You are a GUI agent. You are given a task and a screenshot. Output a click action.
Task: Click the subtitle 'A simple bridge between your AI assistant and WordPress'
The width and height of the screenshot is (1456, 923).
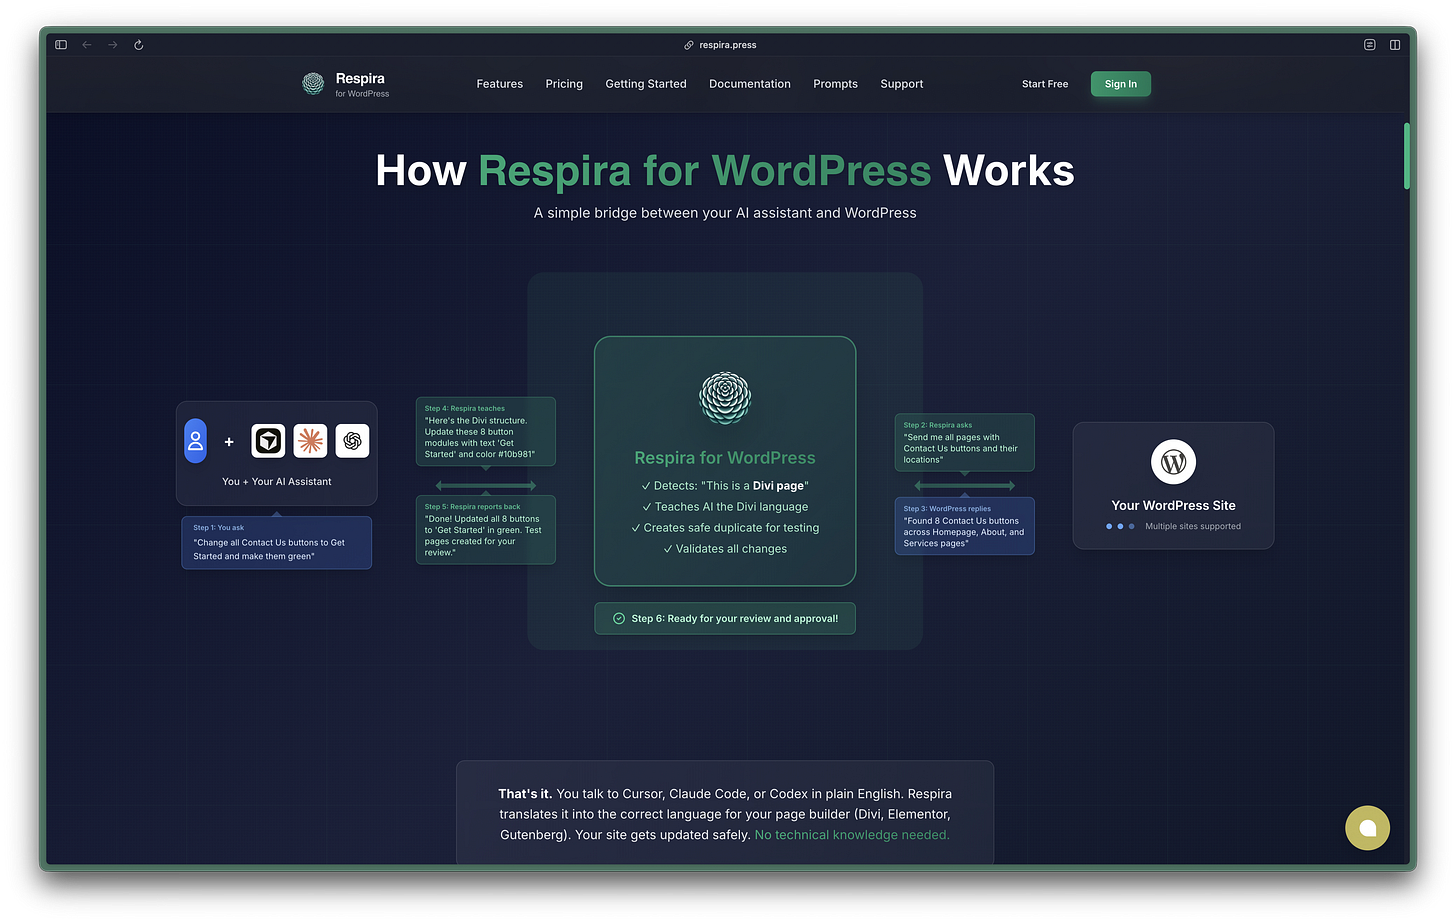coord(725,213)
